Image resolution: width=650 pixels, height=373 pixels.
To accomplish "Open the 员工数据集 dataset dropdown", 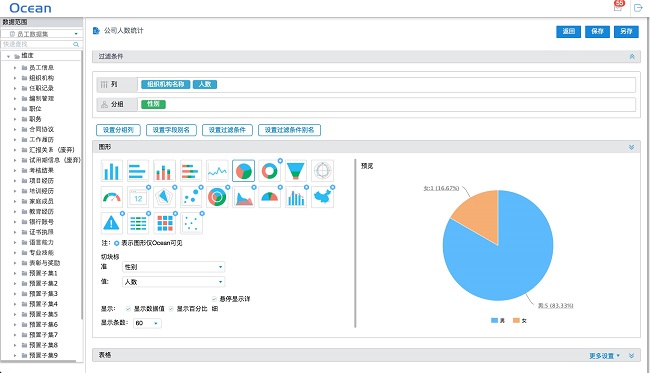I will (42, 34).
